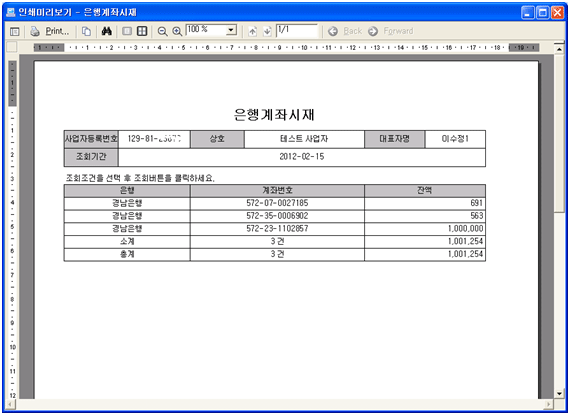Click the 잔액 column header
Screen dimensions: 570x415
click(425, 190)
